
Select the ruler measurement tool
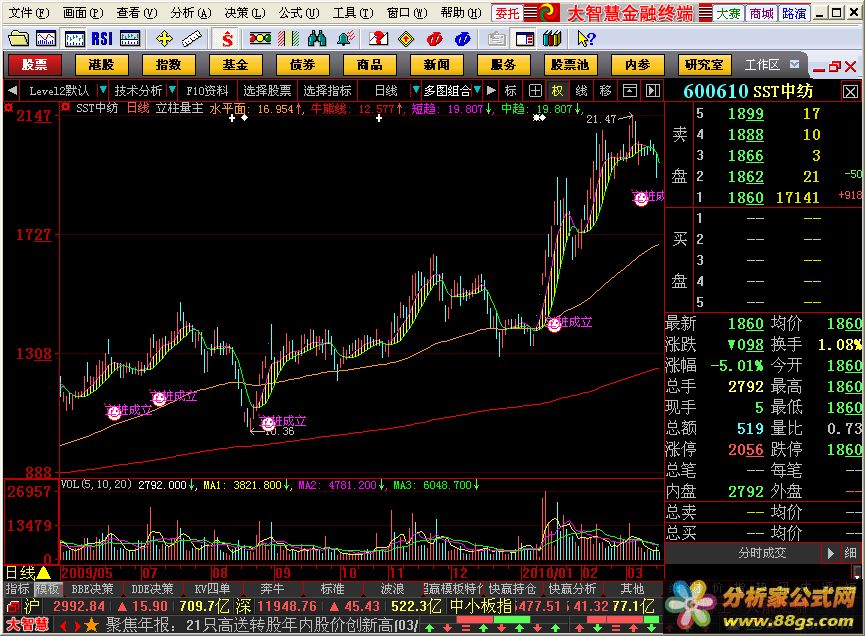(x=191, y=39)
